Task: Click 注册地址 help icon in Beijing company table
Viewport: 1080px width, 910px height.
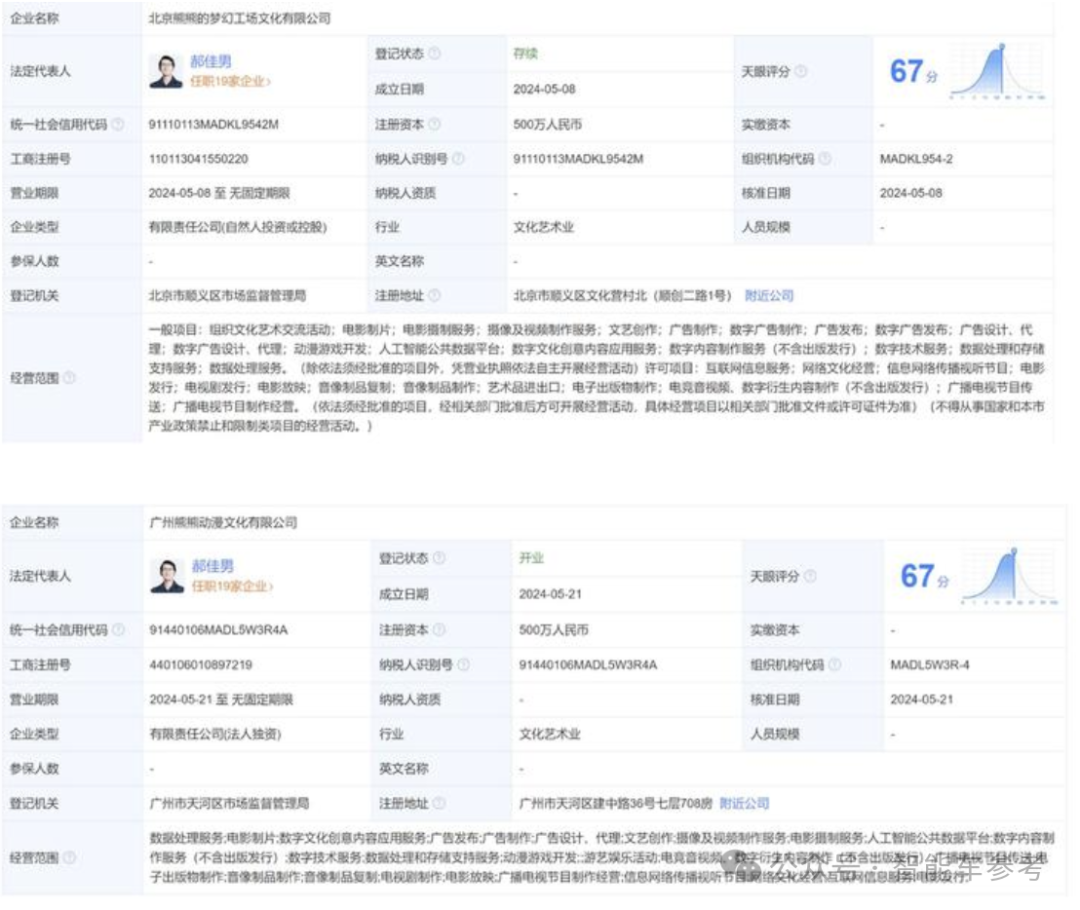Action: (434, 296)
